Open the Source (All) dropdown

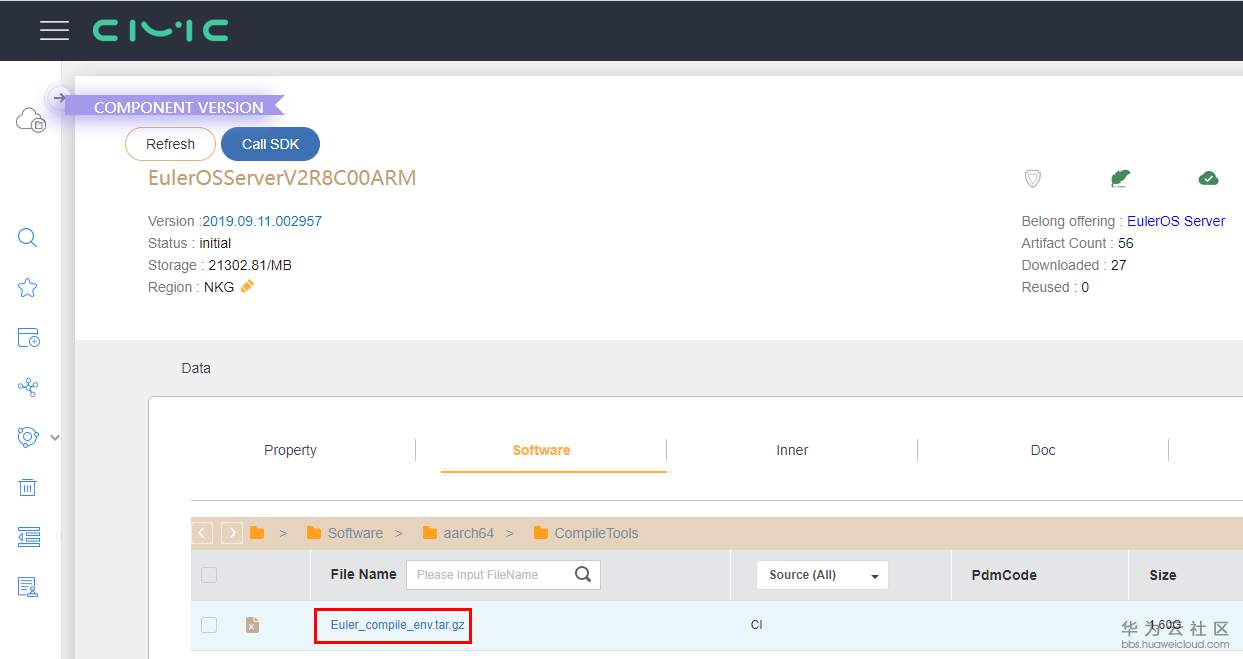tap(823, 575)
